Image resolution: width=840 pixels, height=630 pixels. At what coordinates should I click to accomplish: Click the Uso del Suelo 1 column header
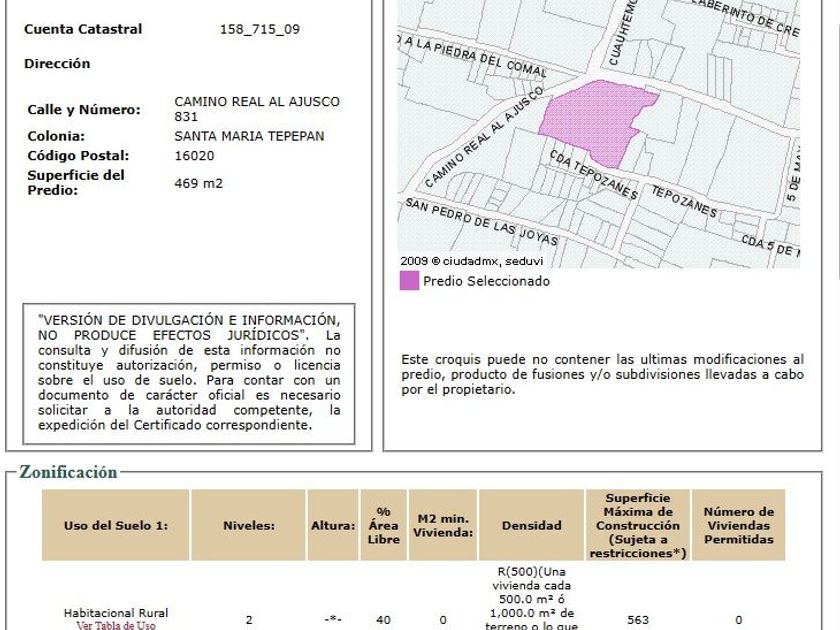click(x=116, y=525)
